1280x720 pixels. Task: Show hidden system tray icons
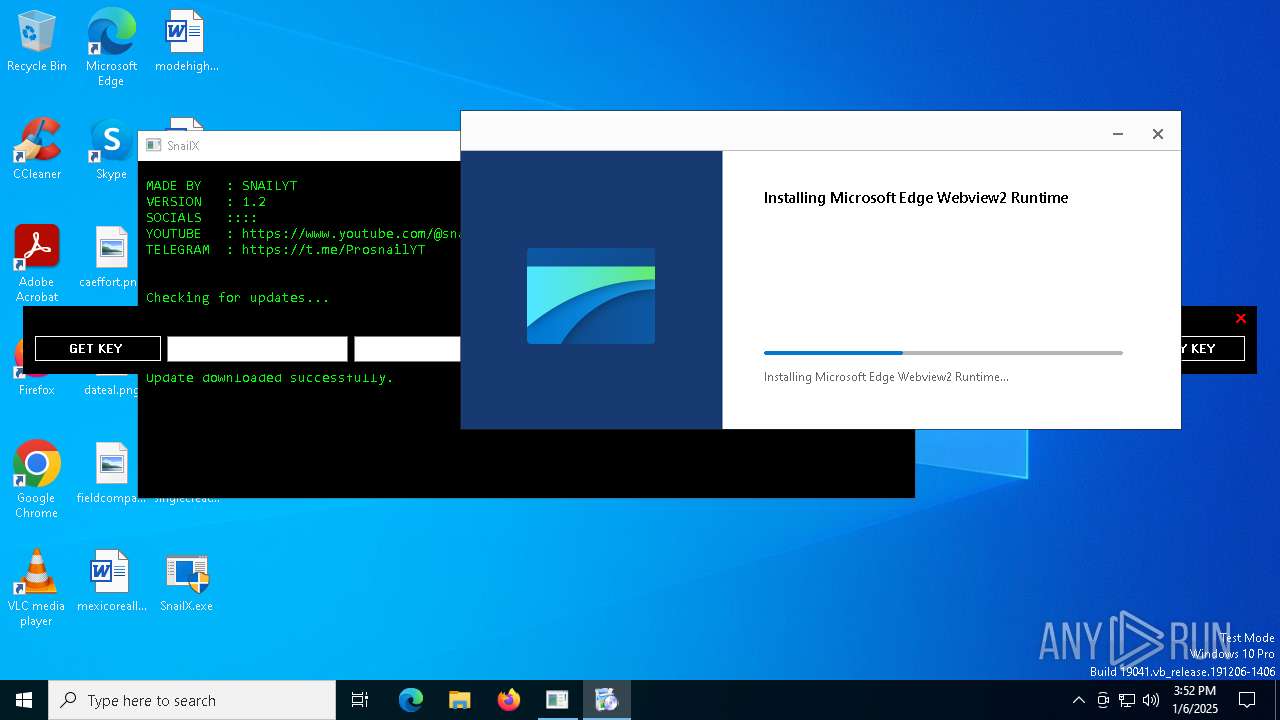[1078, 700]
